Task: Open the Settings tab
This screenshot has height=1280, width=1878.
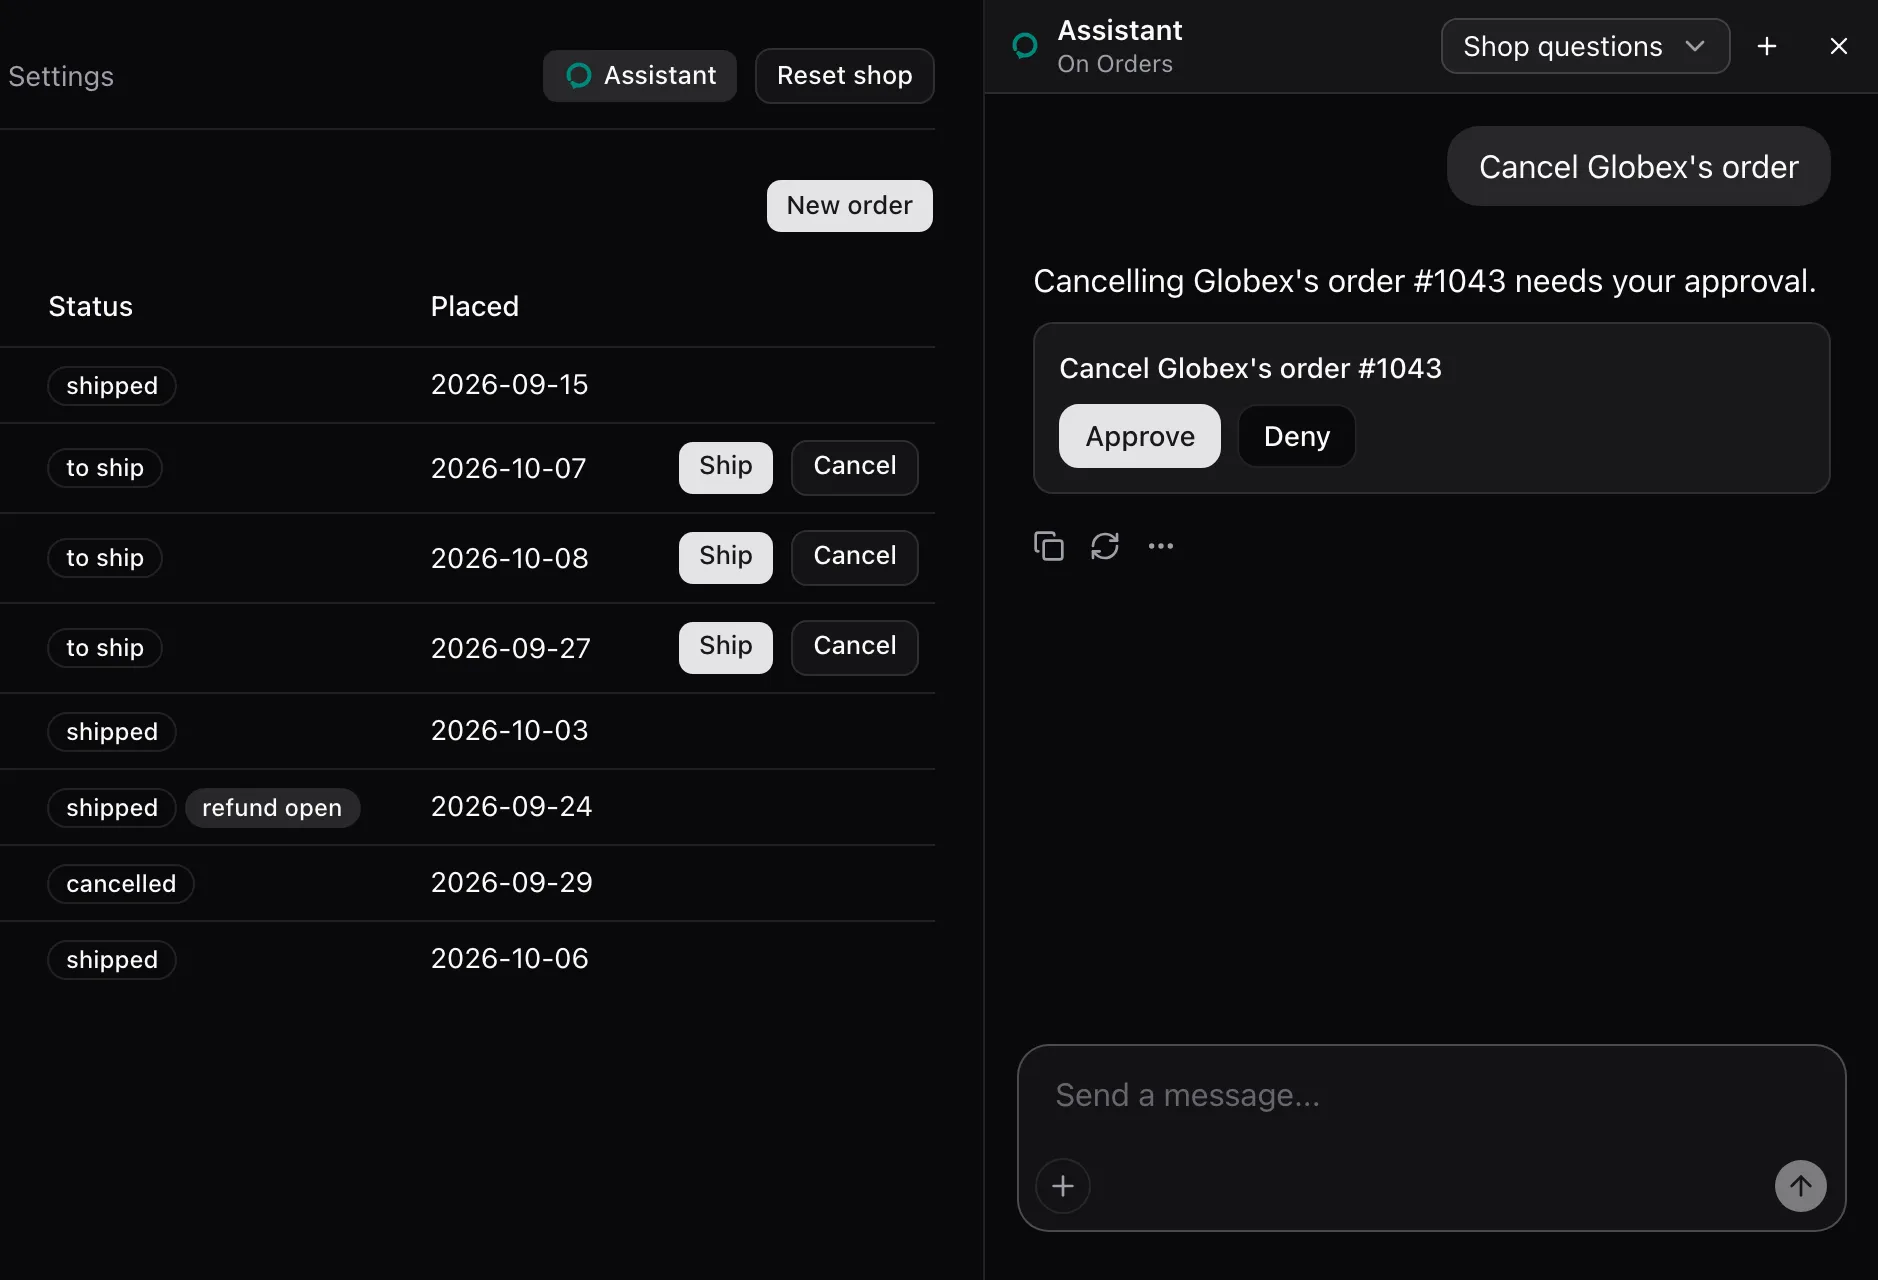Action: point(61,76)
